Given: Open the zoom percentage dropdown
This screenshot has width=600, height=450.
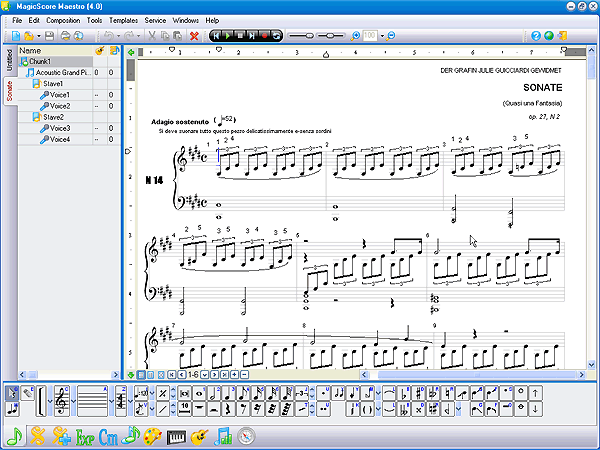Looking at the screenshot, I should click(x=382, y=36).
